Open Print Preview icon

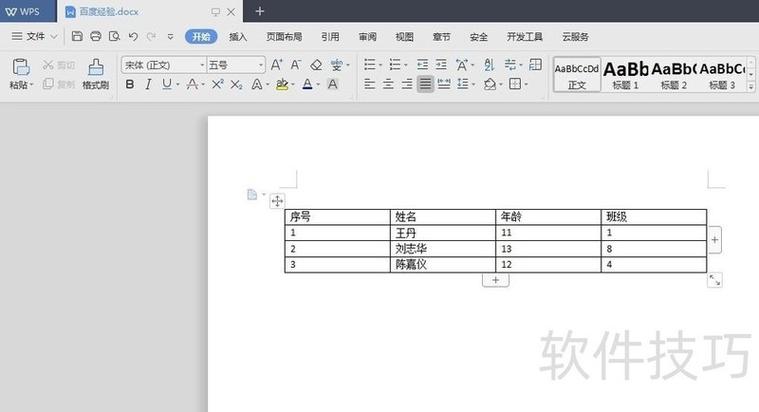coord(114,36)
